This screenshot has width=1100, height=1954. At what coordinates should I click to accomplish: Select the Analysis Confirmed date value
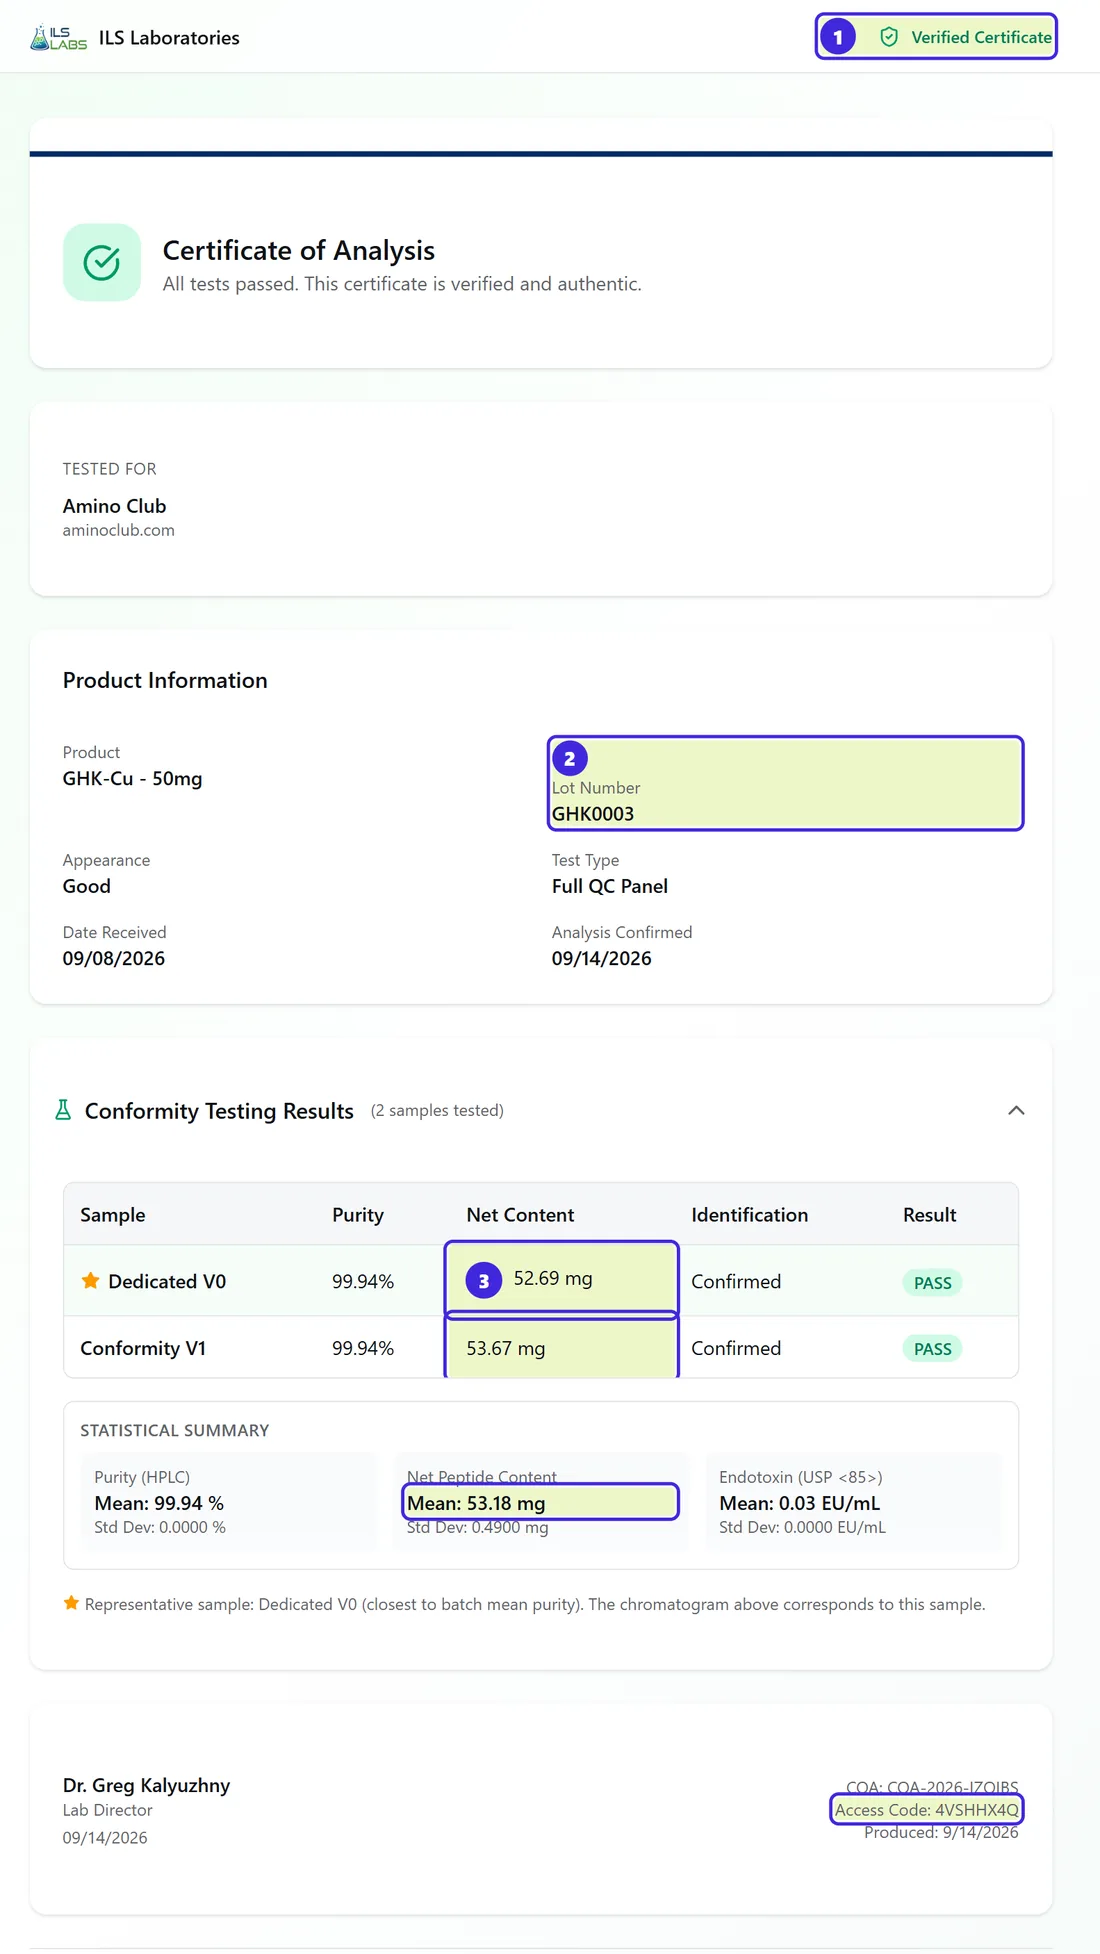(x=602, y=958)
